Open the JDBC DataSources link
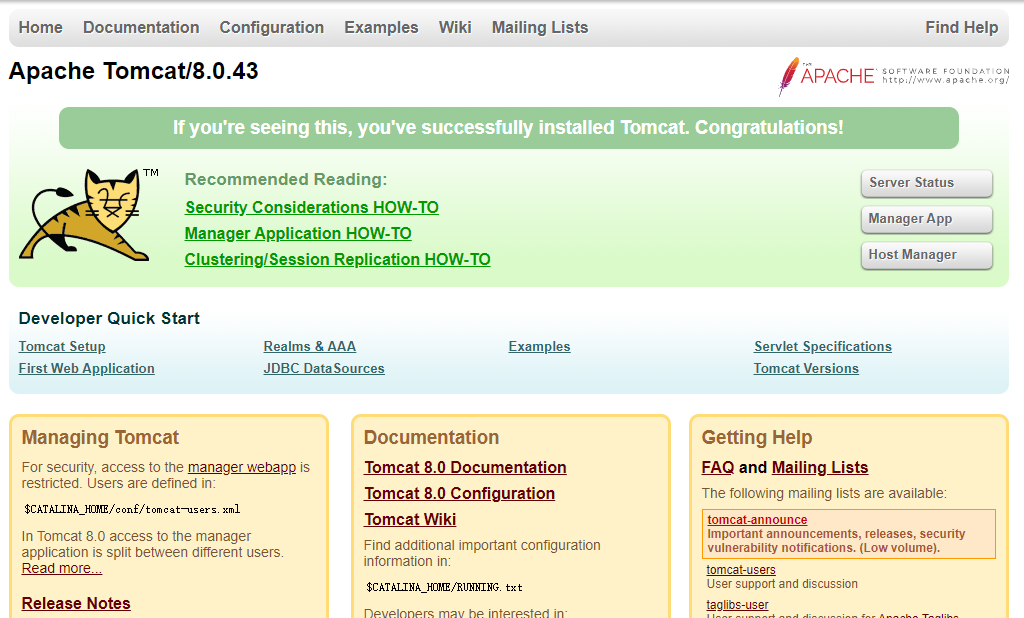 click(323, 369)
